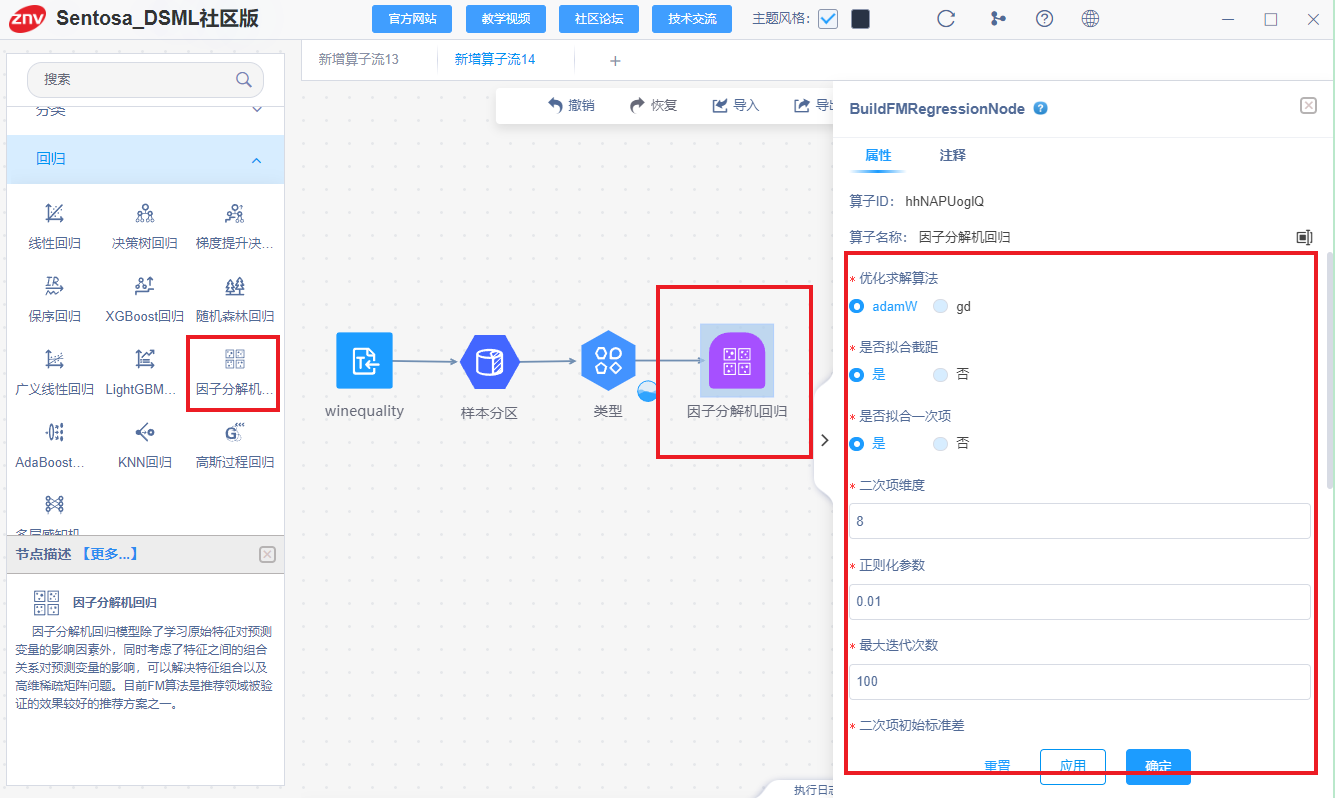Open the 注释 tab

(953, 156)
